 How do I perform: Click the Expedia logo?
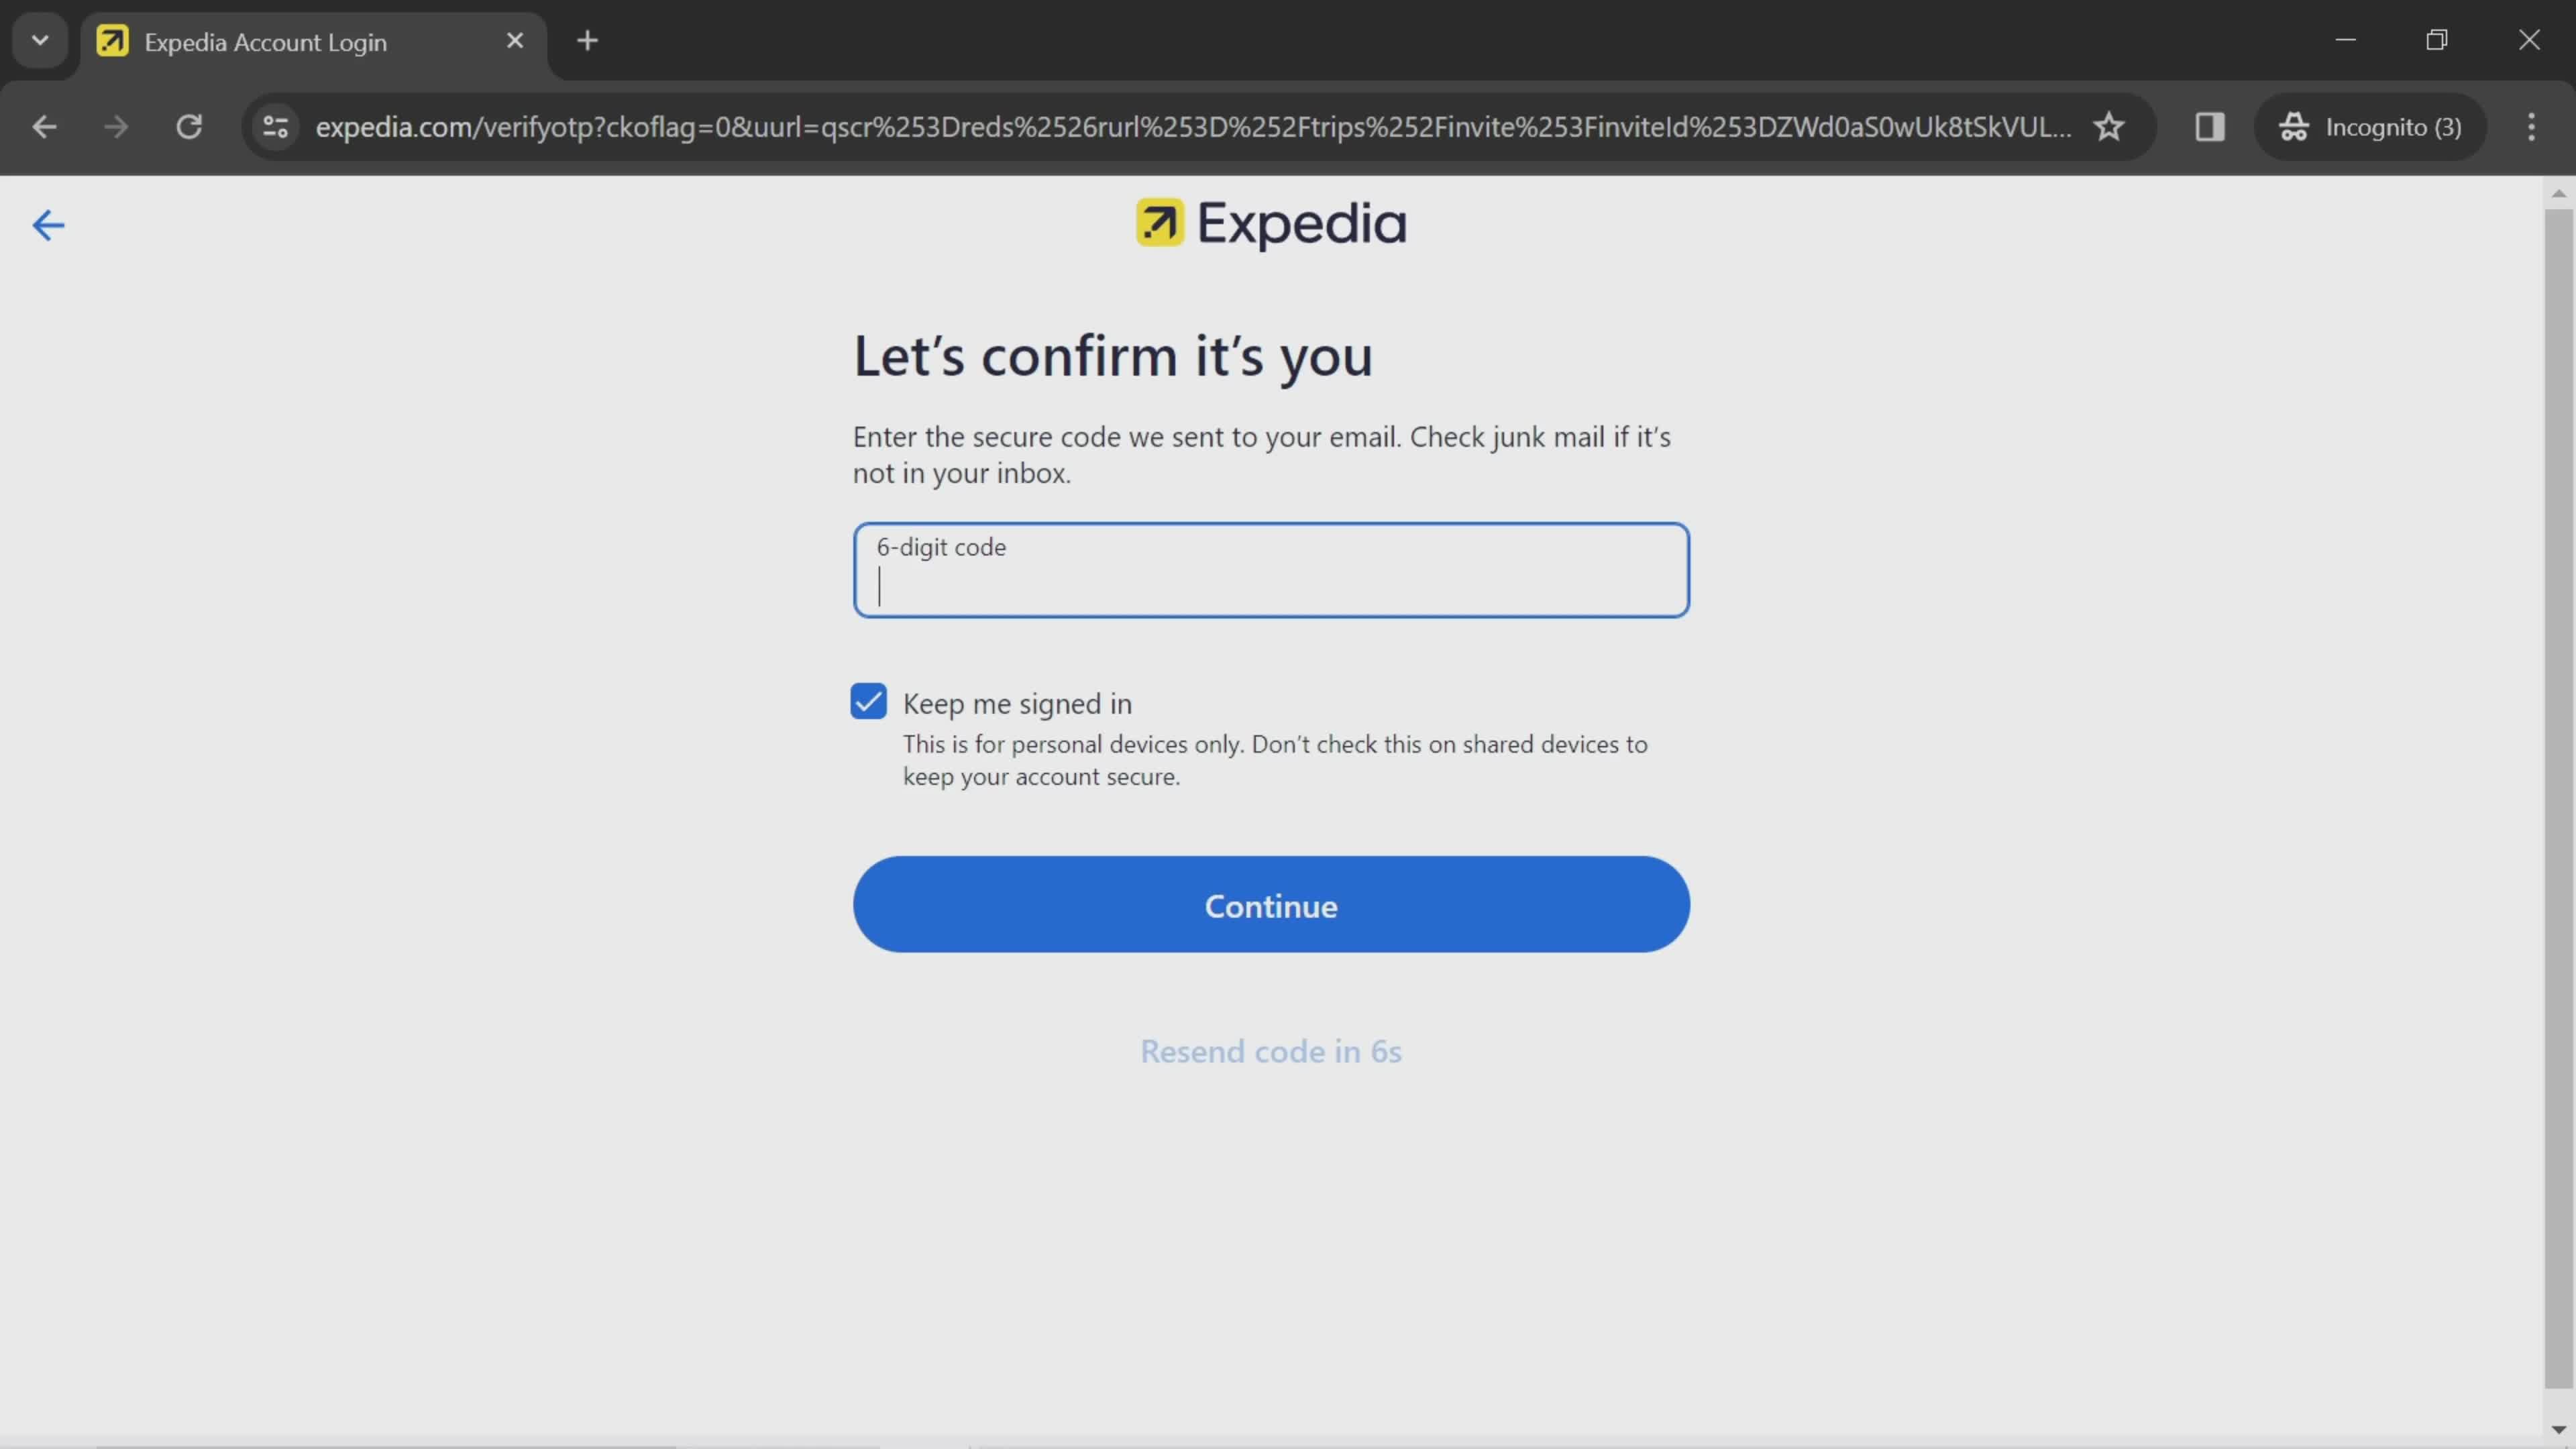pyautogui.click(x=1271, y=224)
